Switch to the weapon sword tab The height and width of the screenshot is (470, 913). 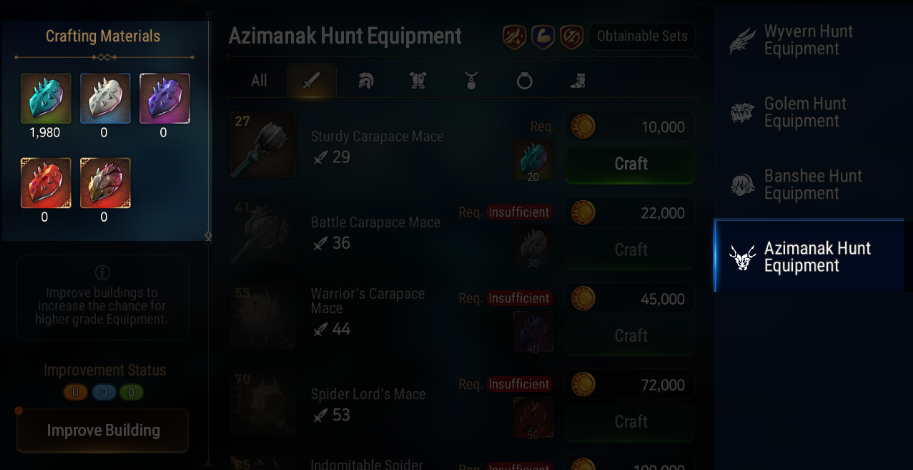pos(312,80)
